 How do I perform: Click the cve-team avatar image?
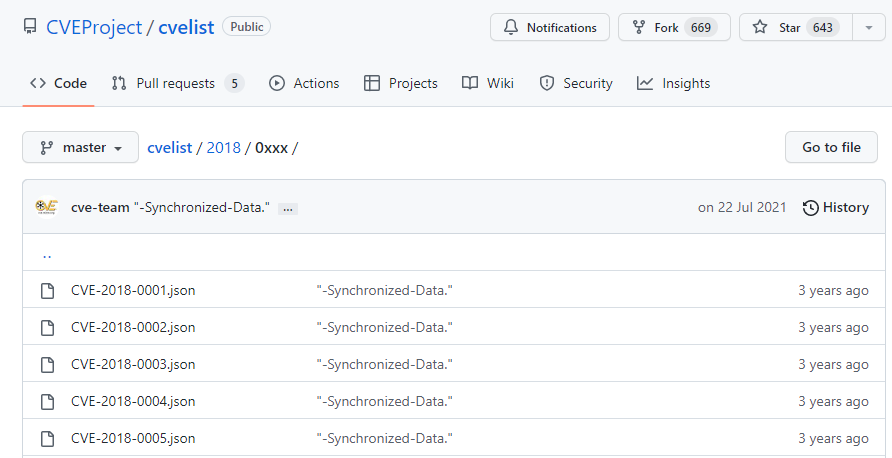pyautogui.click(x=46, y=207)
